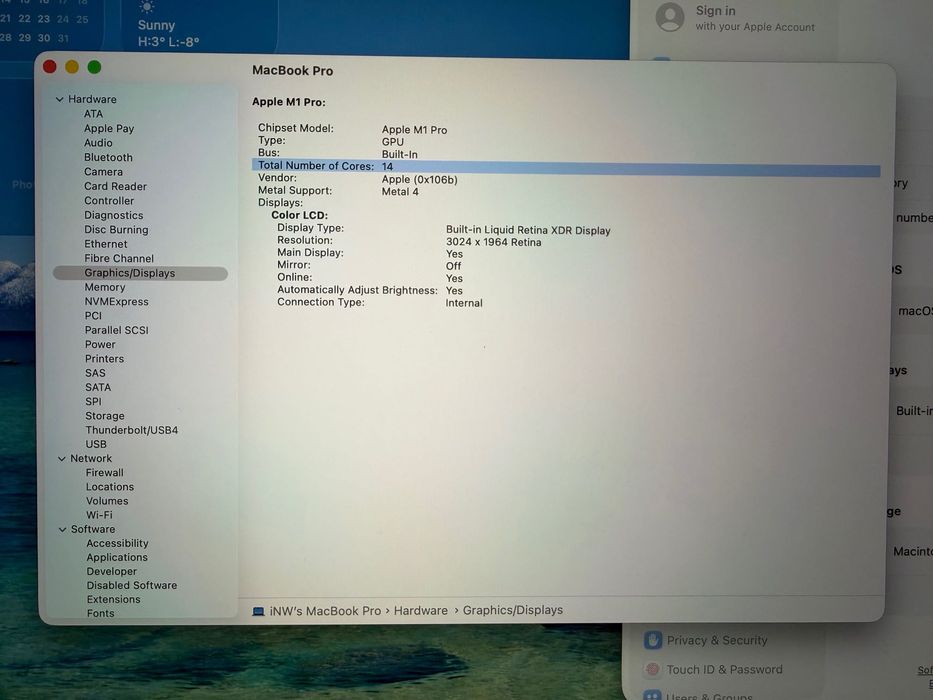The image size is (933, 700).
Task: Collapse the Software section chevron
Action: click(62, 529)
